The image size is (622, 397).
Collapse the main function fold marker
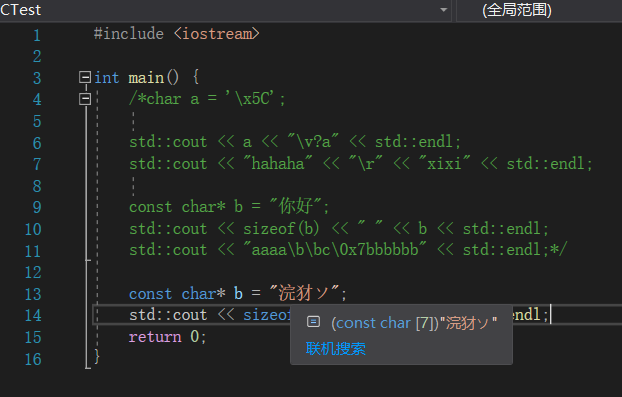84,77
